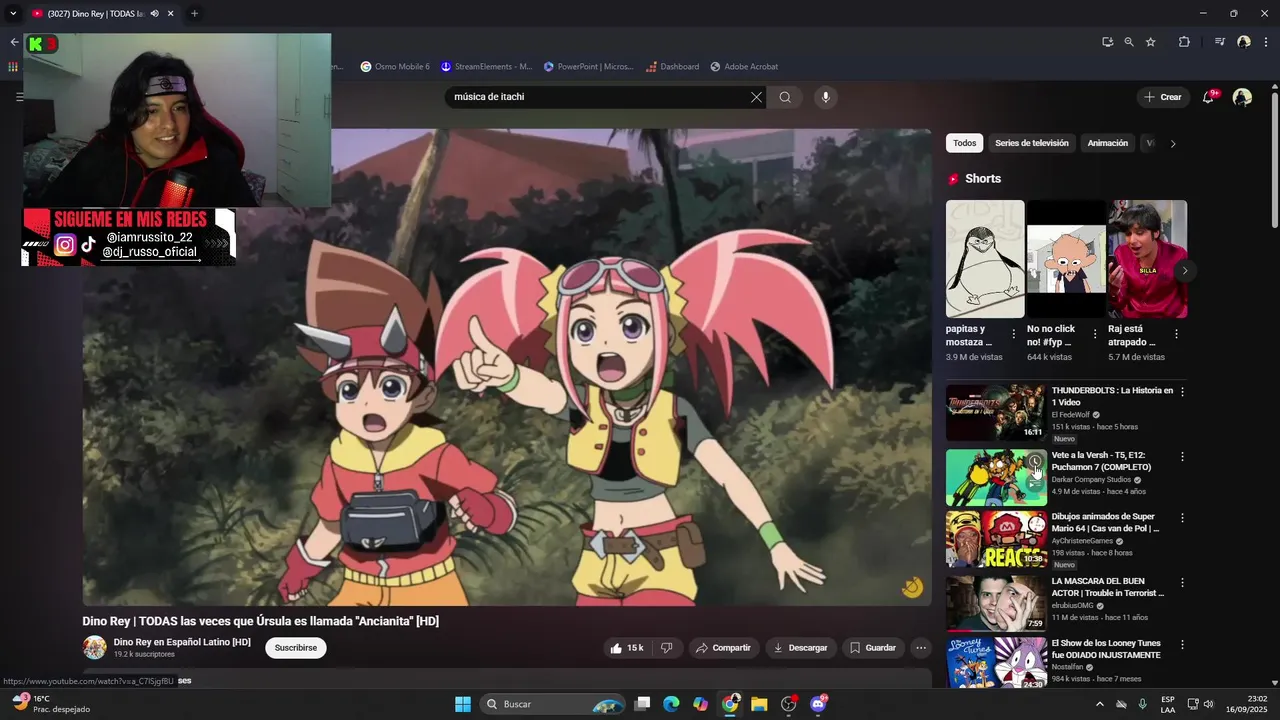The height and width of the screenshot is (720, 1280).
Task: Open a new browser tab
Action: pos(194,14)
